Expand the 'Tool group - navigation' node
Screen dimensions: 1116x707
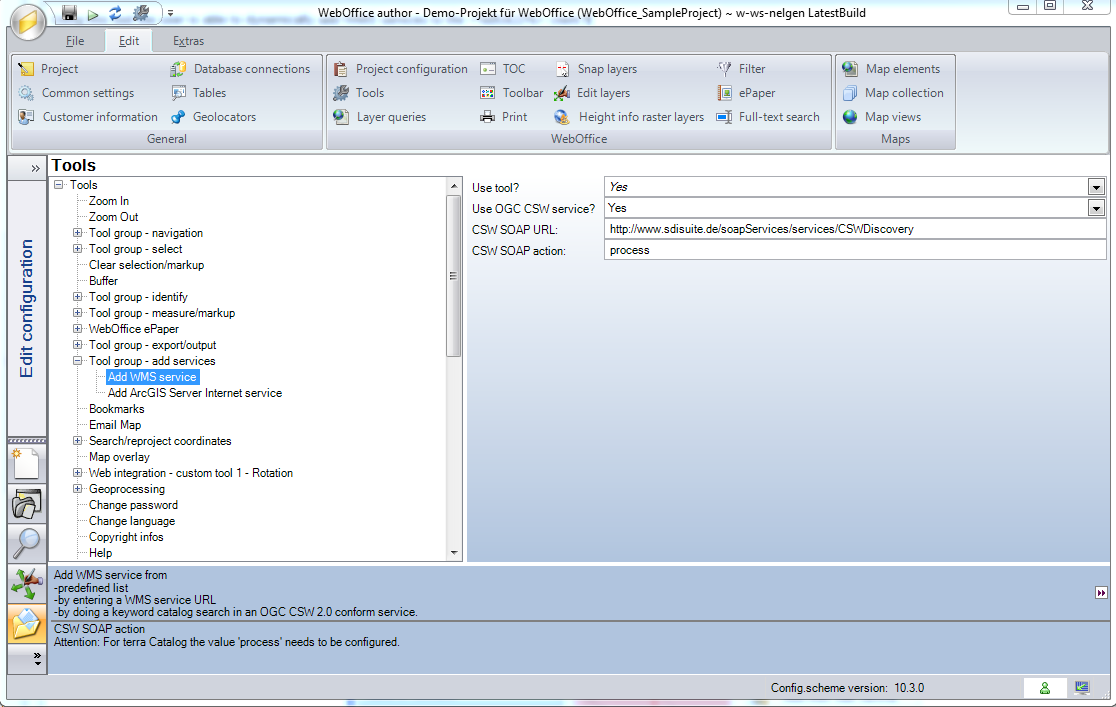(x=78, y=232)
